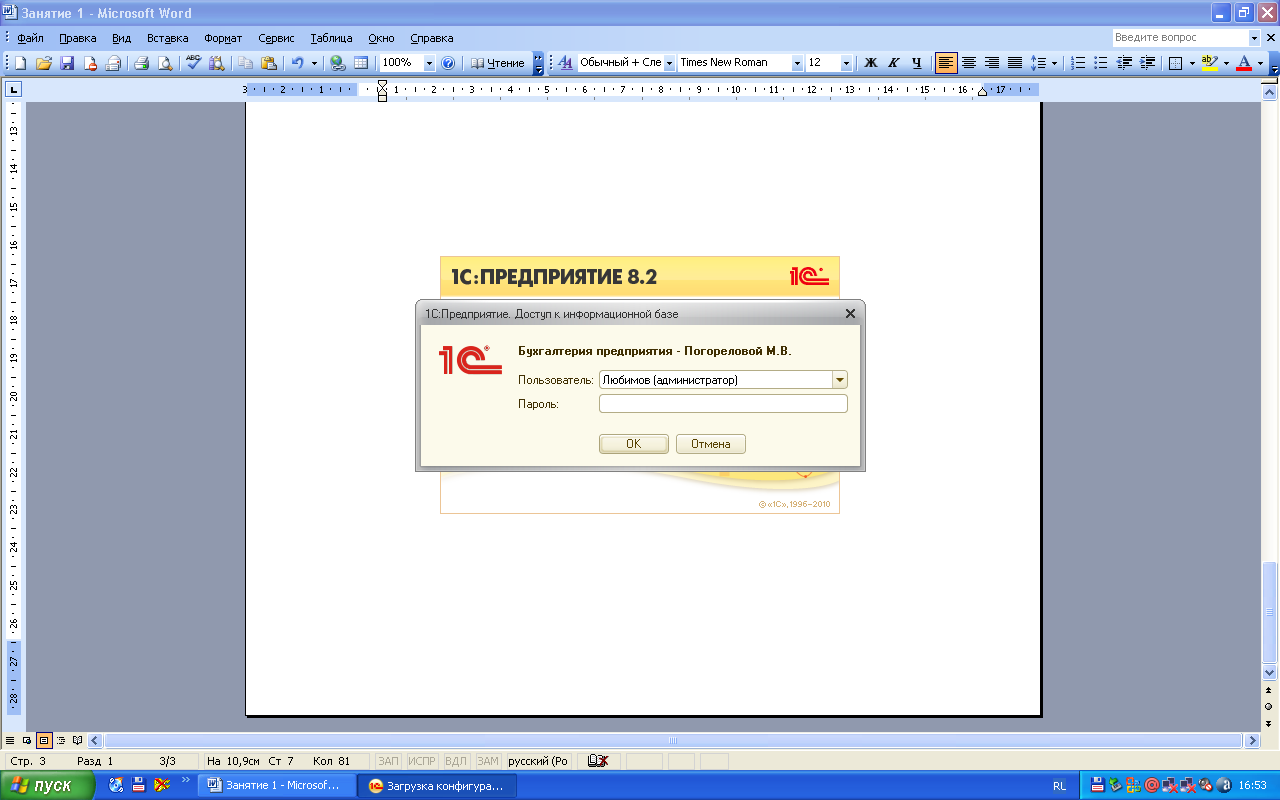Run spelling and grammar check
The image size is (1280, 800).
click(x=193, y=63)
